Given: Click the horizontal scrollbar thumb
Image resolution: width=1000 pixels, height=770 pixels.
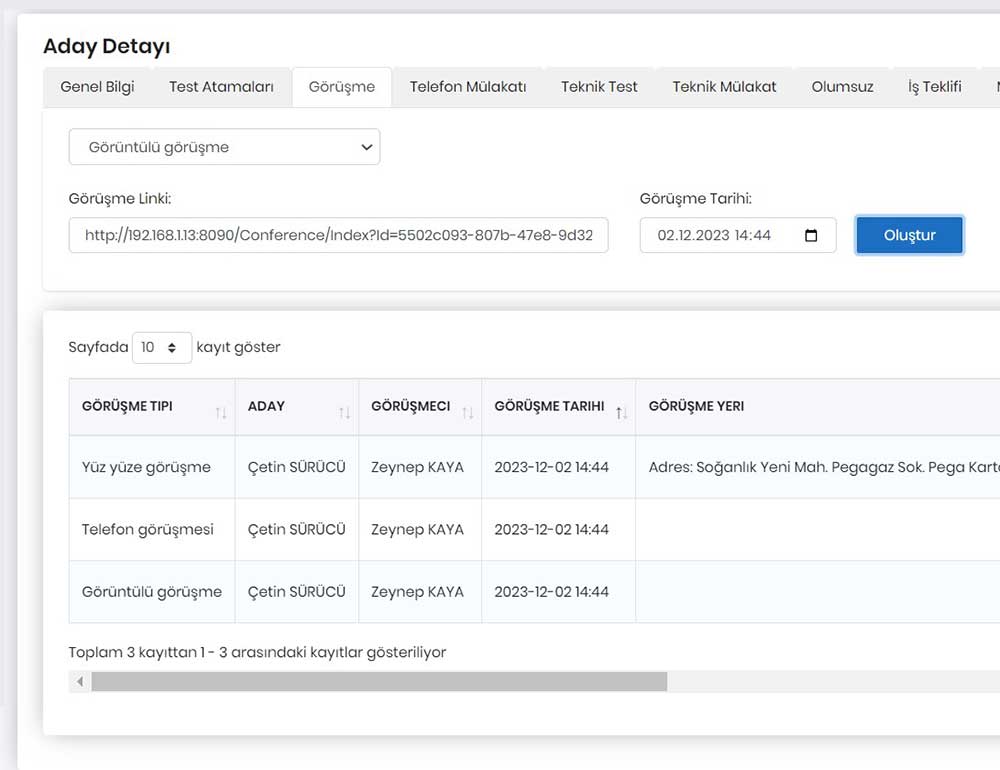Looking at the screenshot, I should (x=379, y=681).
